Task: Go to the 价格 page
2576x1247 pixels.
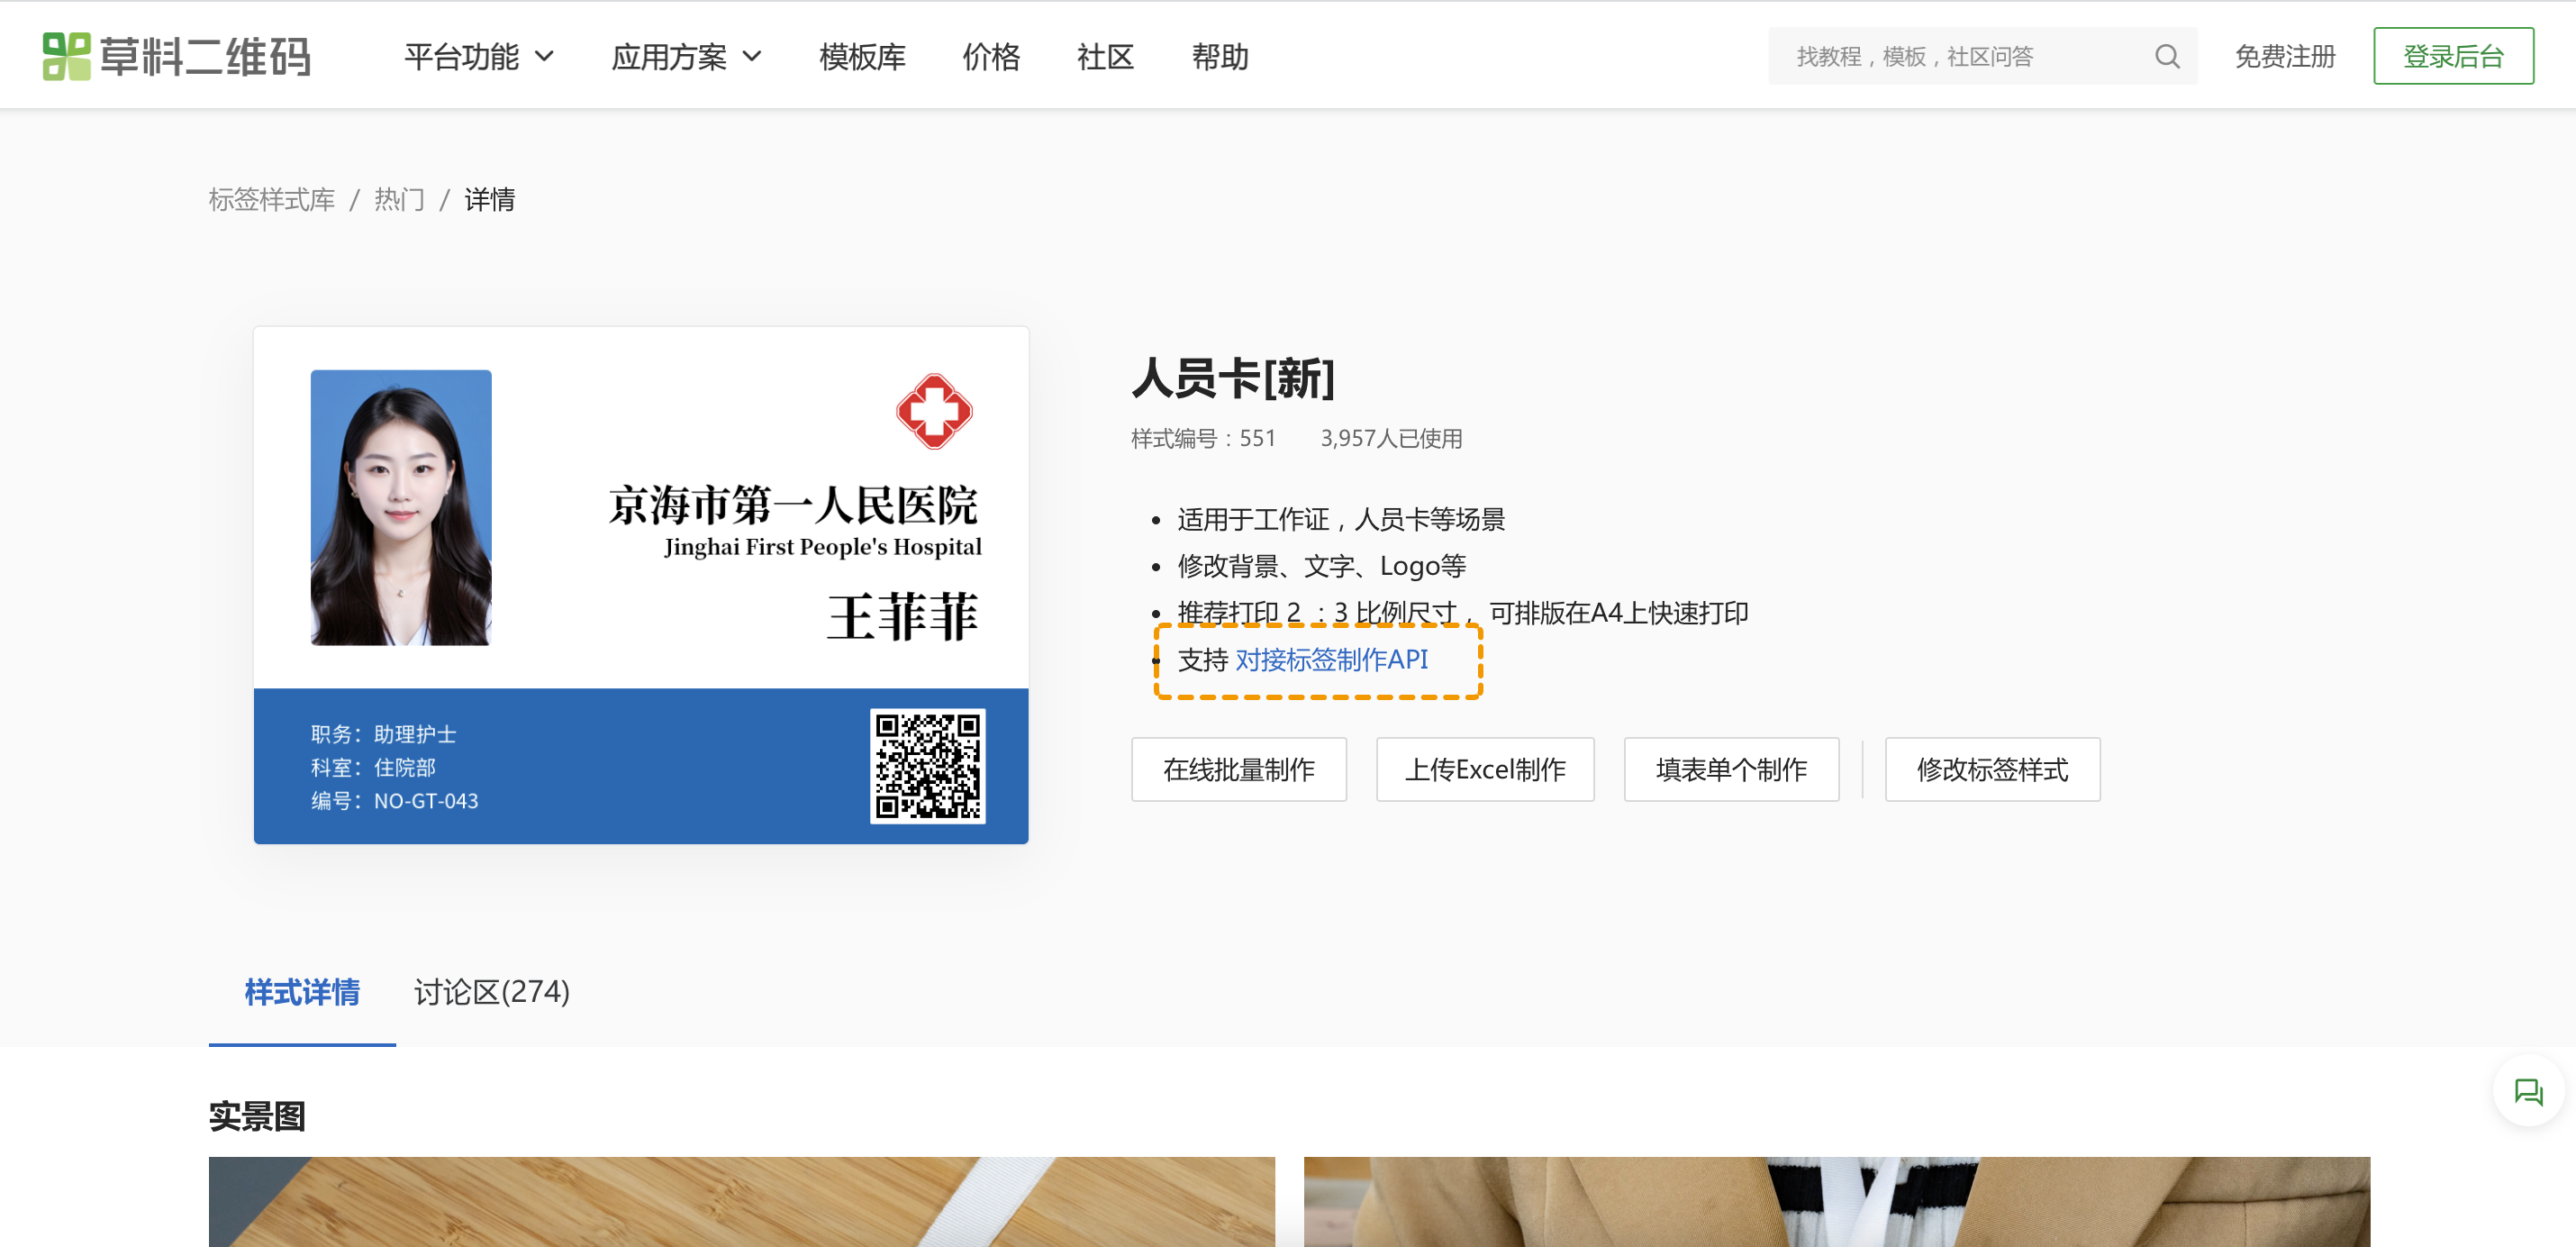Action: tap(990, 57)
